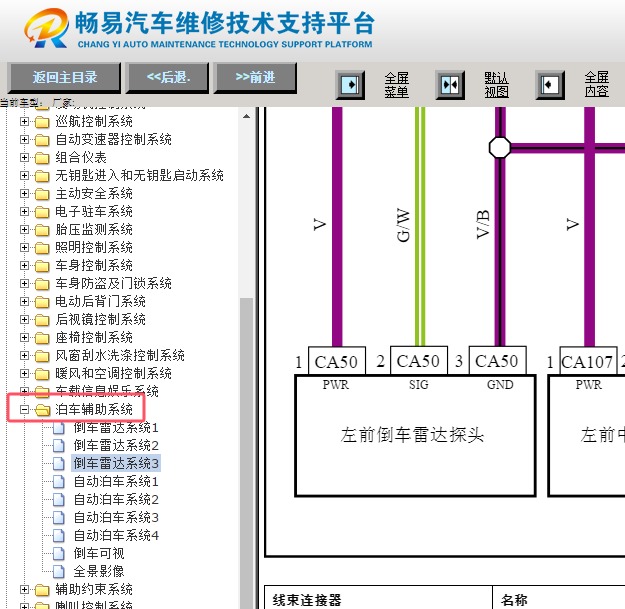Open the 默认视图 link
The height and width of the screenshot is (609, 625).
point(496,84)
